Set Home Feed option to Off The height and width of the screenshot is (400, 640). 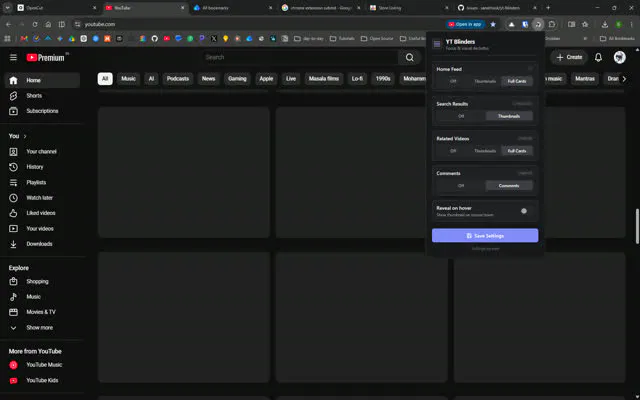point(453,81)
